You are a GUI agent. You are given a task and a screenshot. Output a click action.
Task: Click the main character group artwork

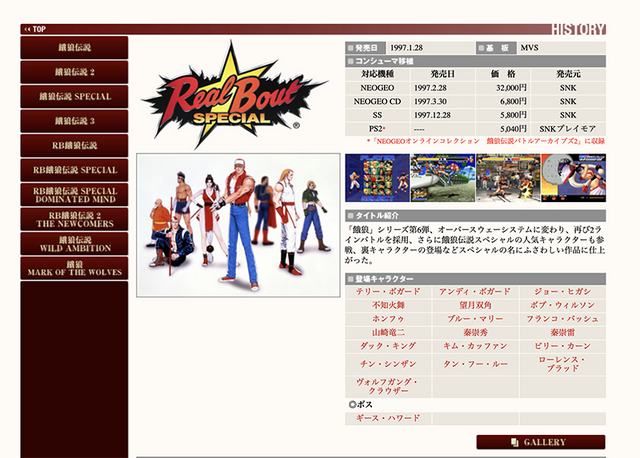pos(238,225)
